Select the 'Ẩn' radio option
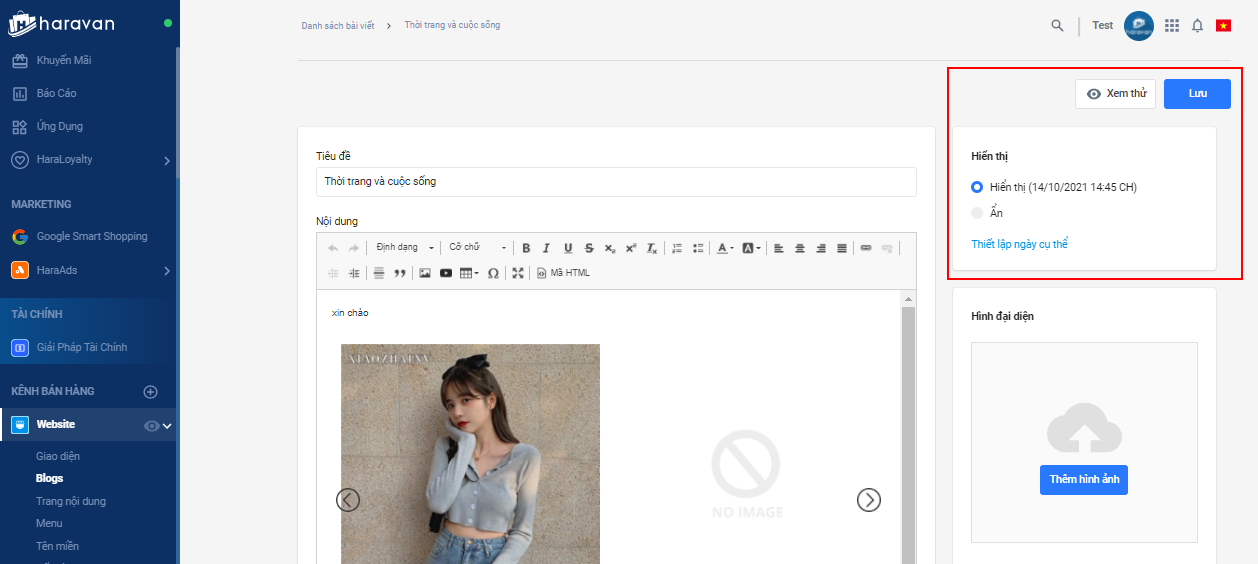This screenshot has height=564, width=1258. [977, 213]
